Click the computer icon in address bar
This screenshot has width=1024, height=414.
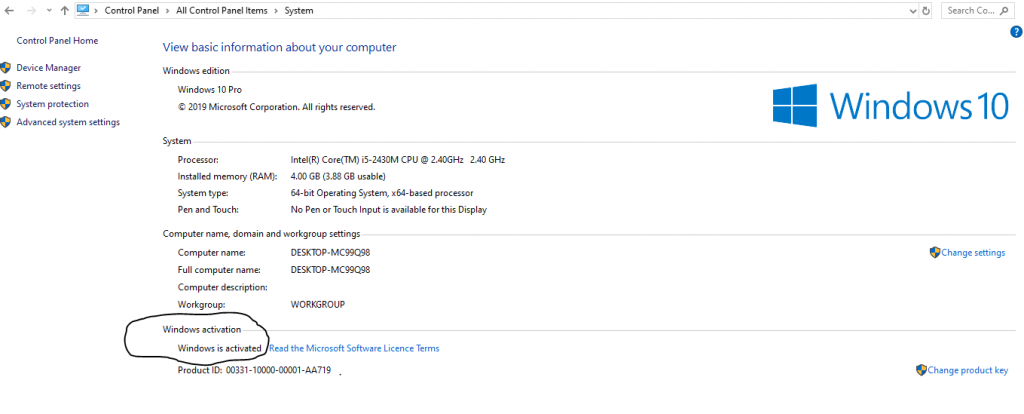(x=83, y=10)
